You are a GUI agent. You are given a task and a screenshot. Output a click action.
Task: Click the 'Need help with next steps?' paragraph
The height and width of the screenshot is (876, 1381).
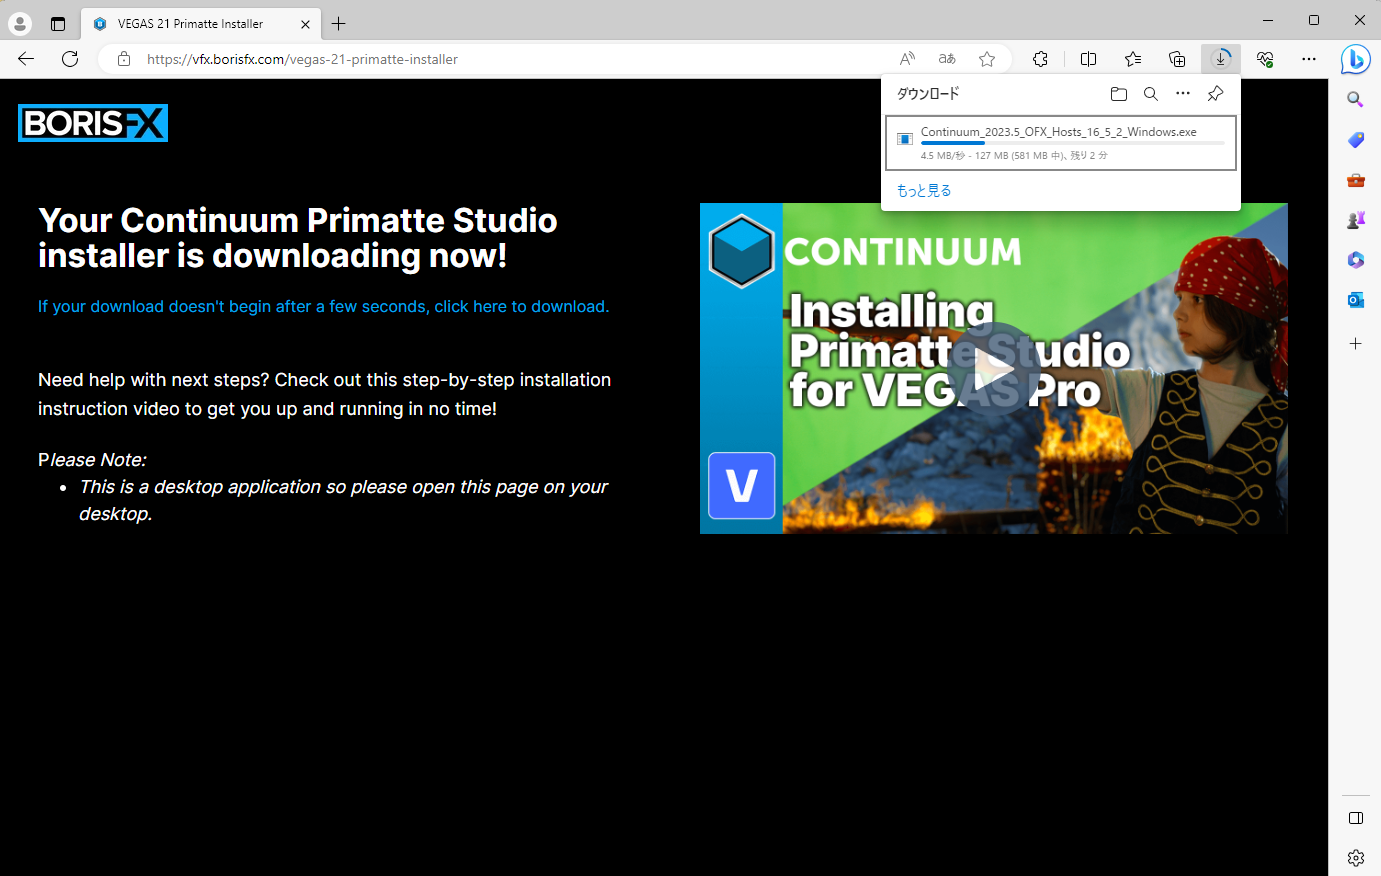pyautogui.click(x=325, y=394)
